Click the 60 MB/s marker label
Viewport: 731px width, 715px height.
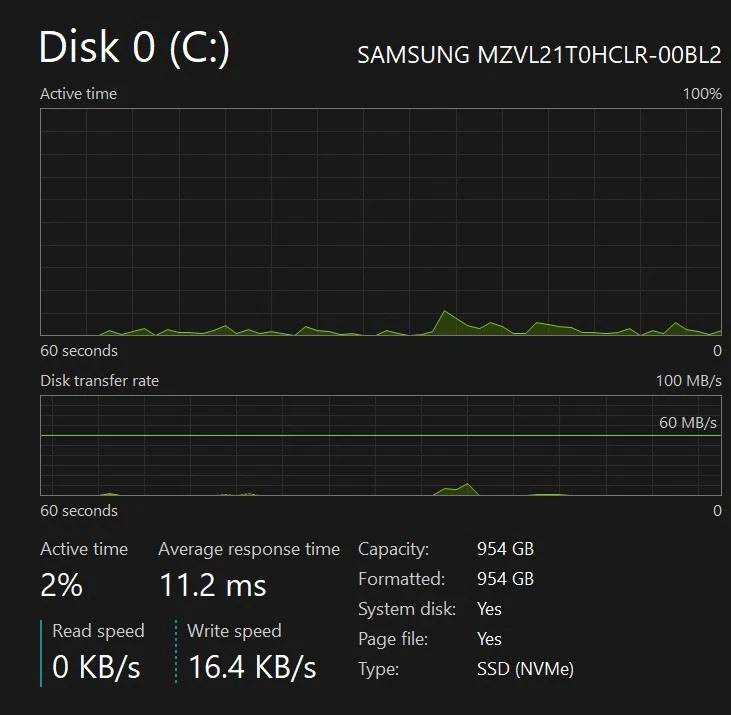[x=688, y=423]
